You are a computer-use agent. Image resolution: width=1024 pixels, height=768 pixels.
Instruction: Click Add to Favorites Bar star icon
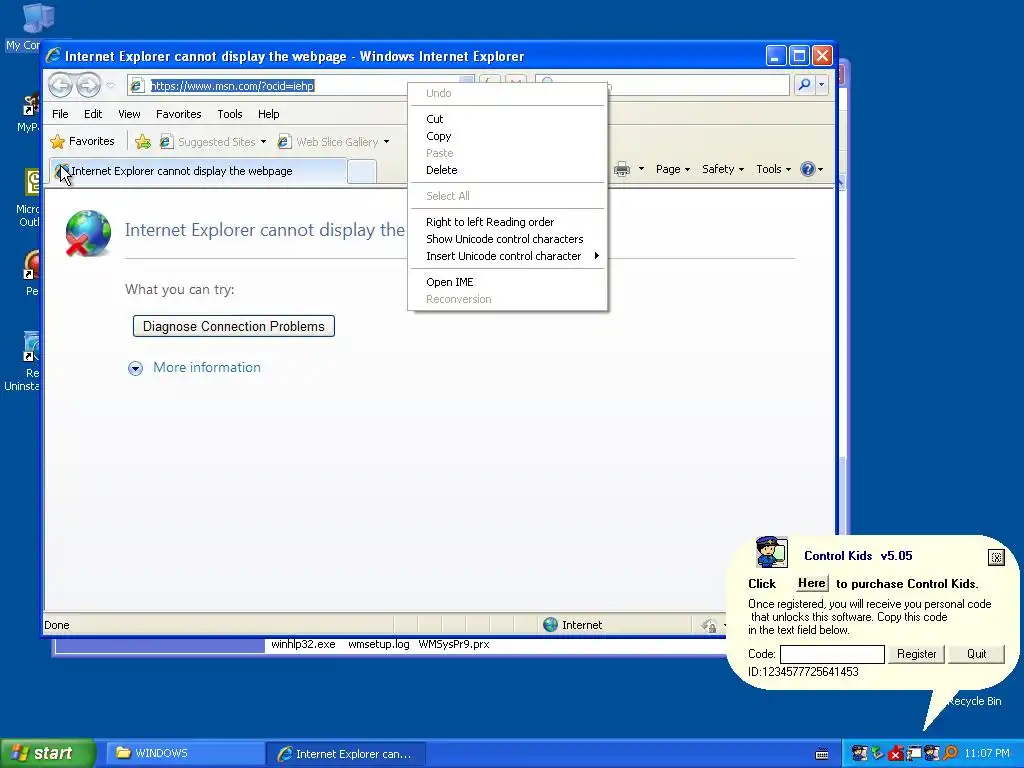coord(143,141)
